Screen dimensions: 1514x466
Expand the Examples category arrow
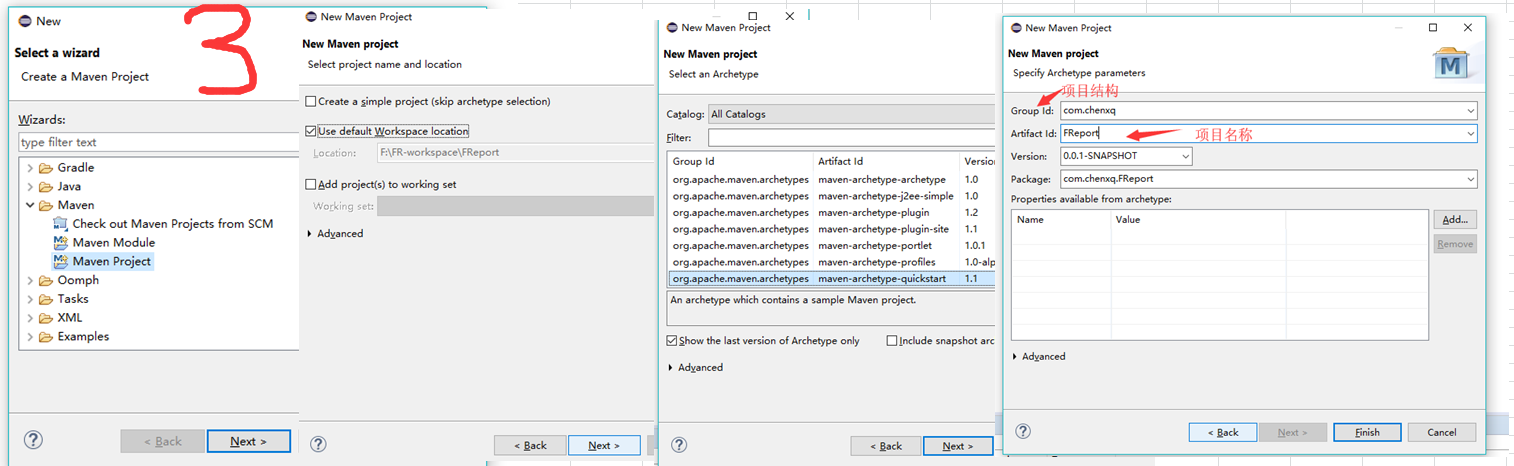click(x=29, y=337)
